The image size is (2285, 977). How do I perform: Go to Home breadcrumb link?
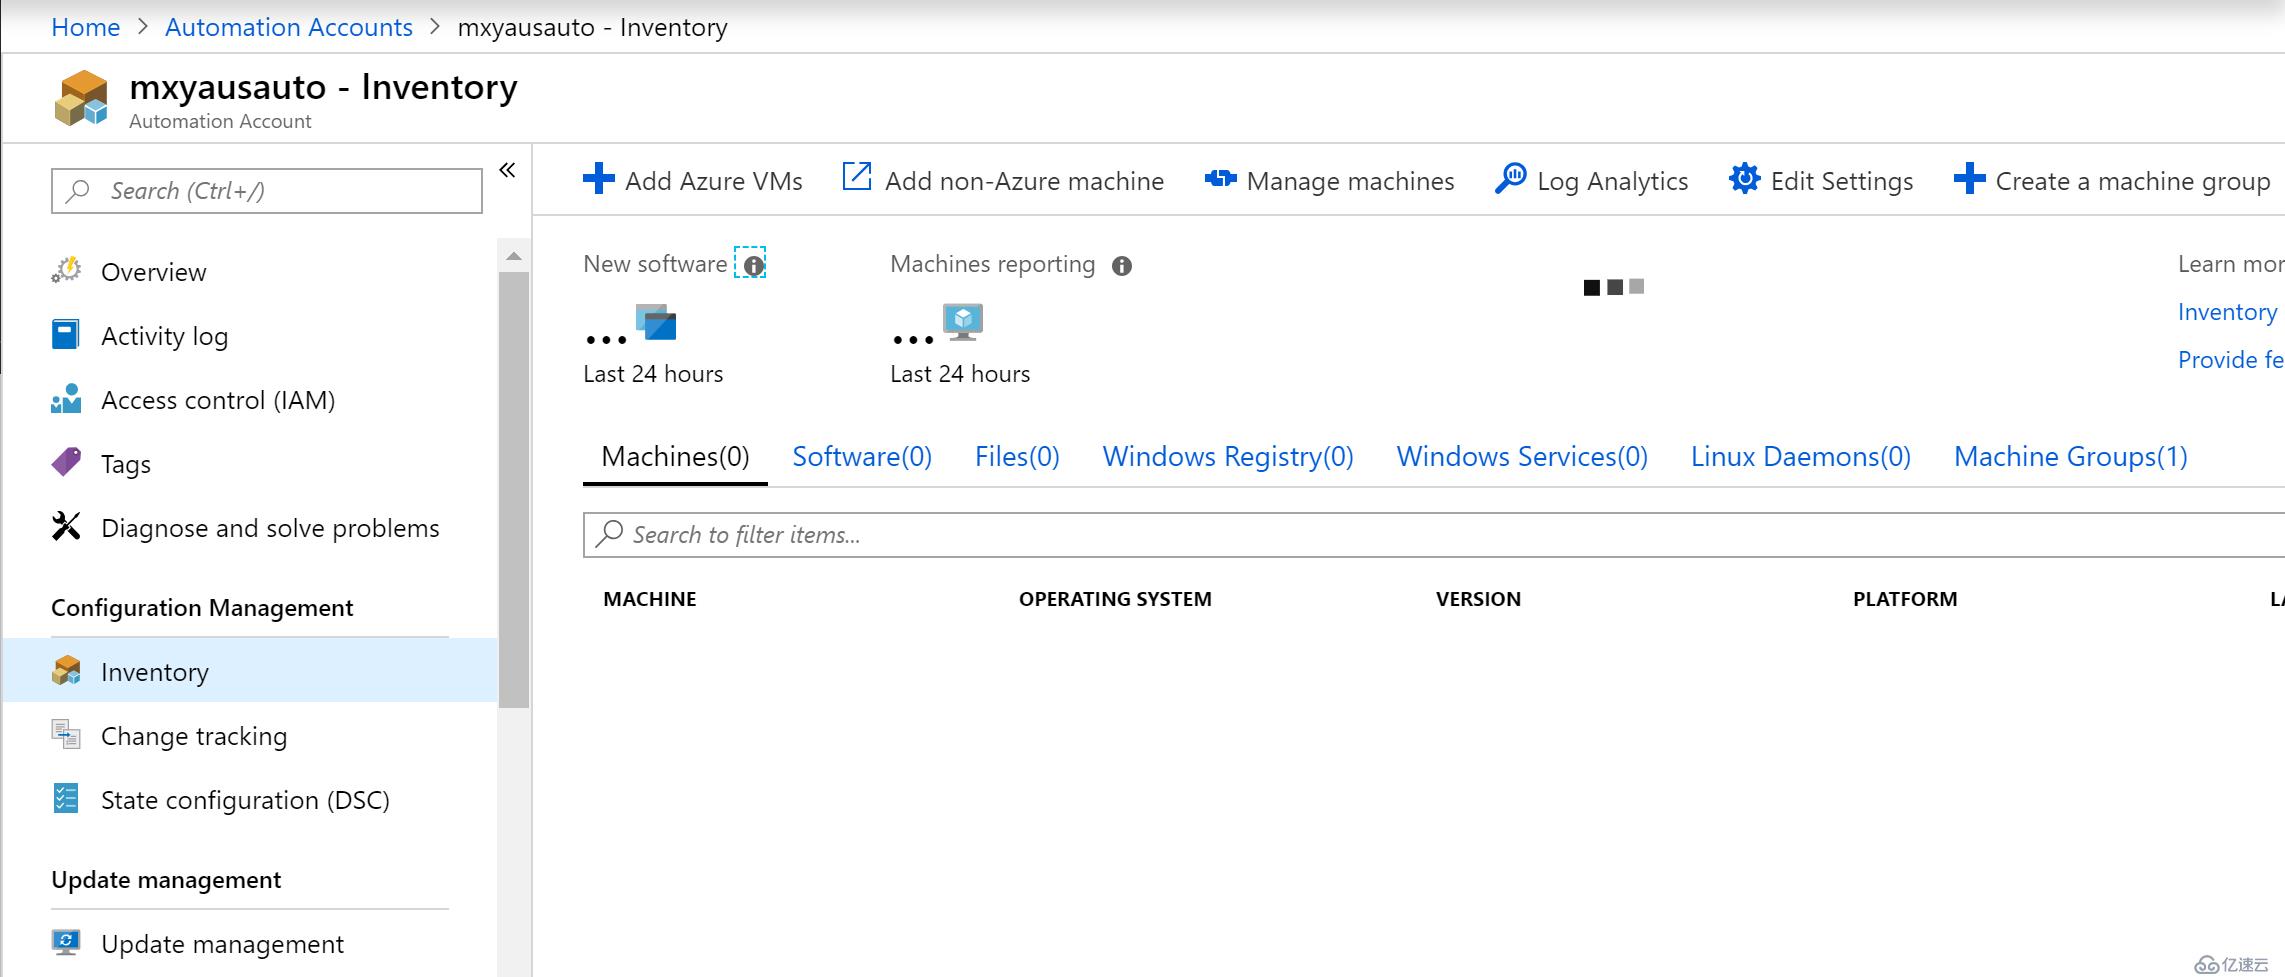[x=86, y=27]
